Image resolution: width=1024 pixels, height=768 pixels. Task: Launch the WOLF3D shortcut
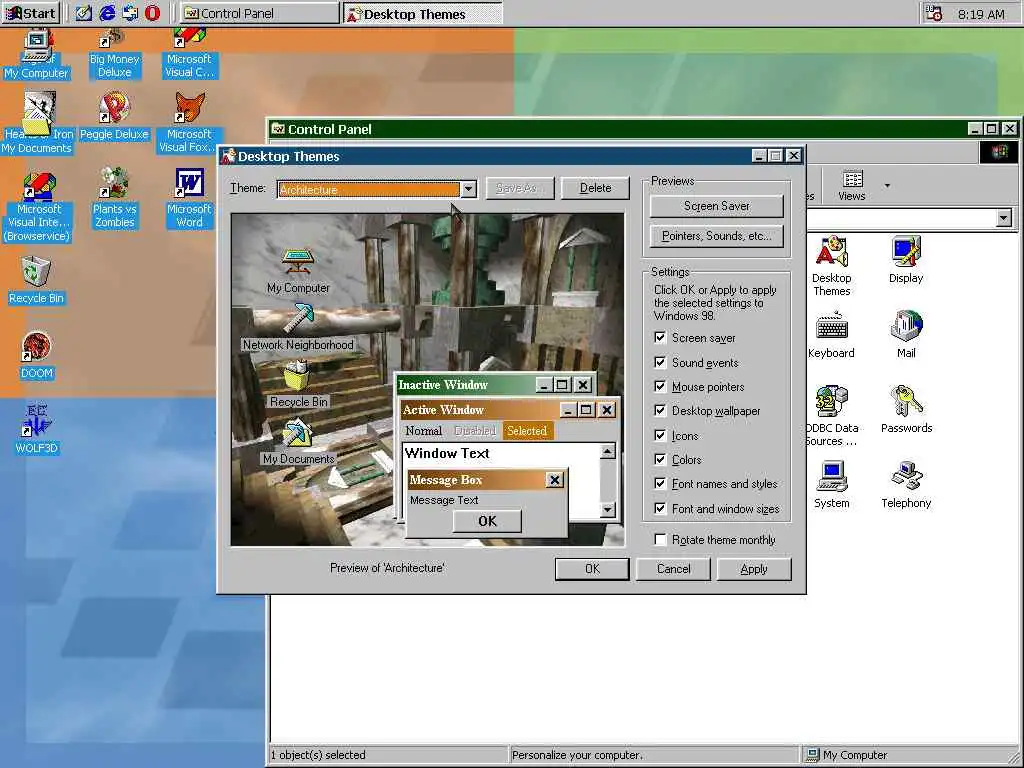coord(37,430)
